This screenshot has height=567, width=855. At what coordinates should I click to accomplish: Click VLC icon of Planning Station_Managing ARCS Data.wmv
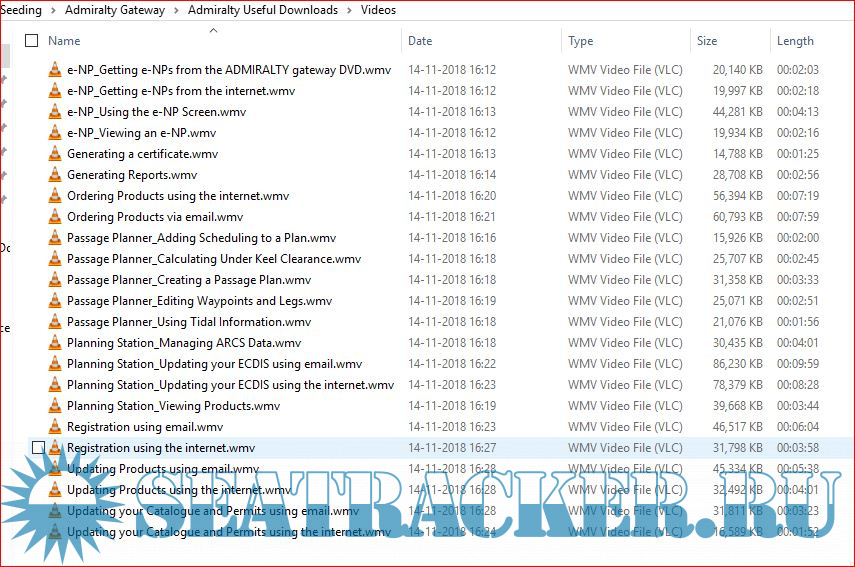point(55,343)
